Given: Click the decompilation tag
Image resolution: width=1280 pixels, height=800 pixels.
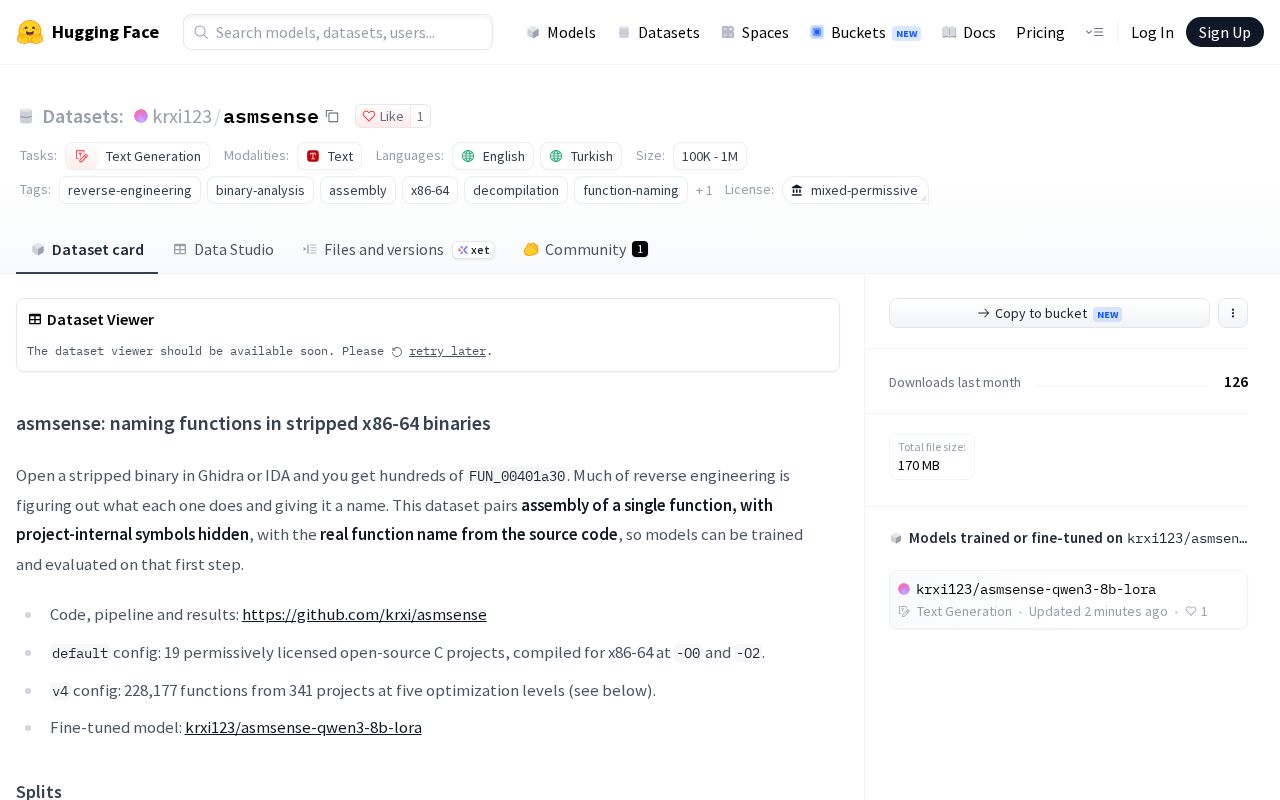Looking at the screenshot, I should tap(516, 190).
